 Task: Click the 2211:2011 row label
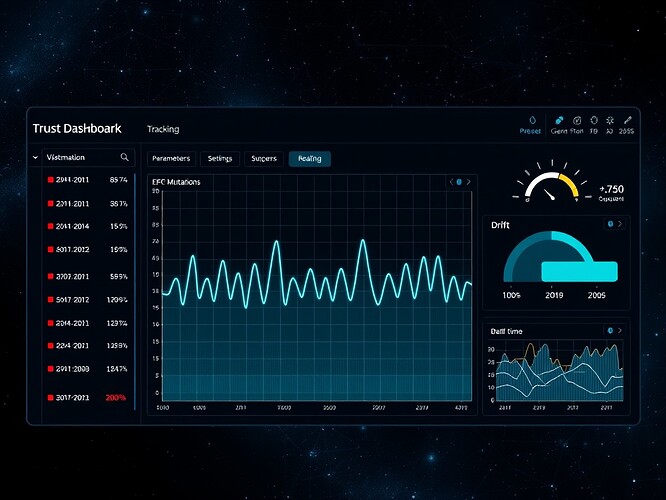tap(73, 204)
